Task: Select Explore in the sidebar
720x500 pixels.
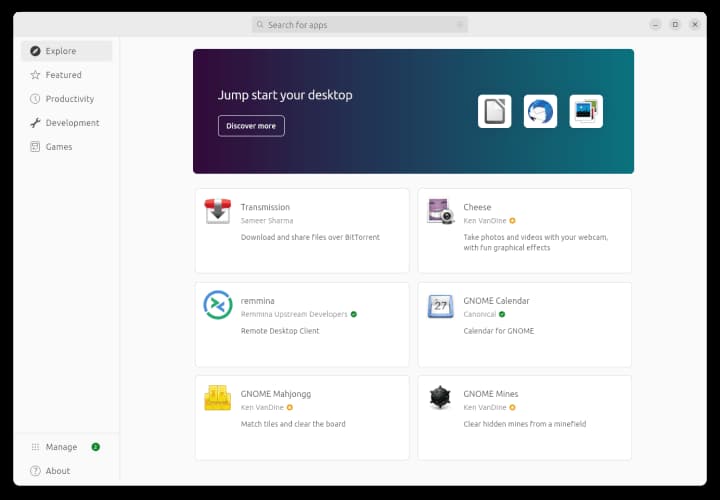Action: [60, 51]
